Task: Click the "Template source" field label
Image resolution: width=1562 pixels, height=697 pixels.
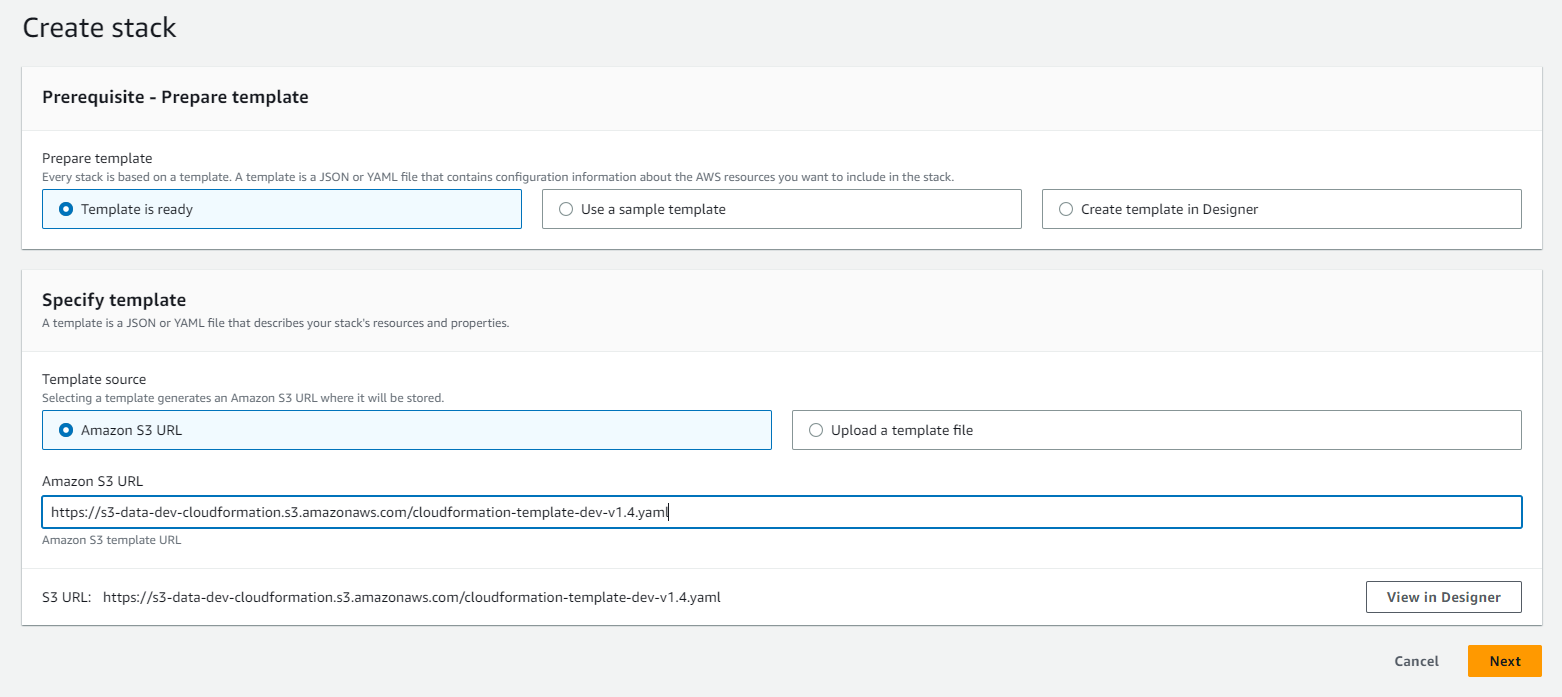Action: click(x=94, y=379)
